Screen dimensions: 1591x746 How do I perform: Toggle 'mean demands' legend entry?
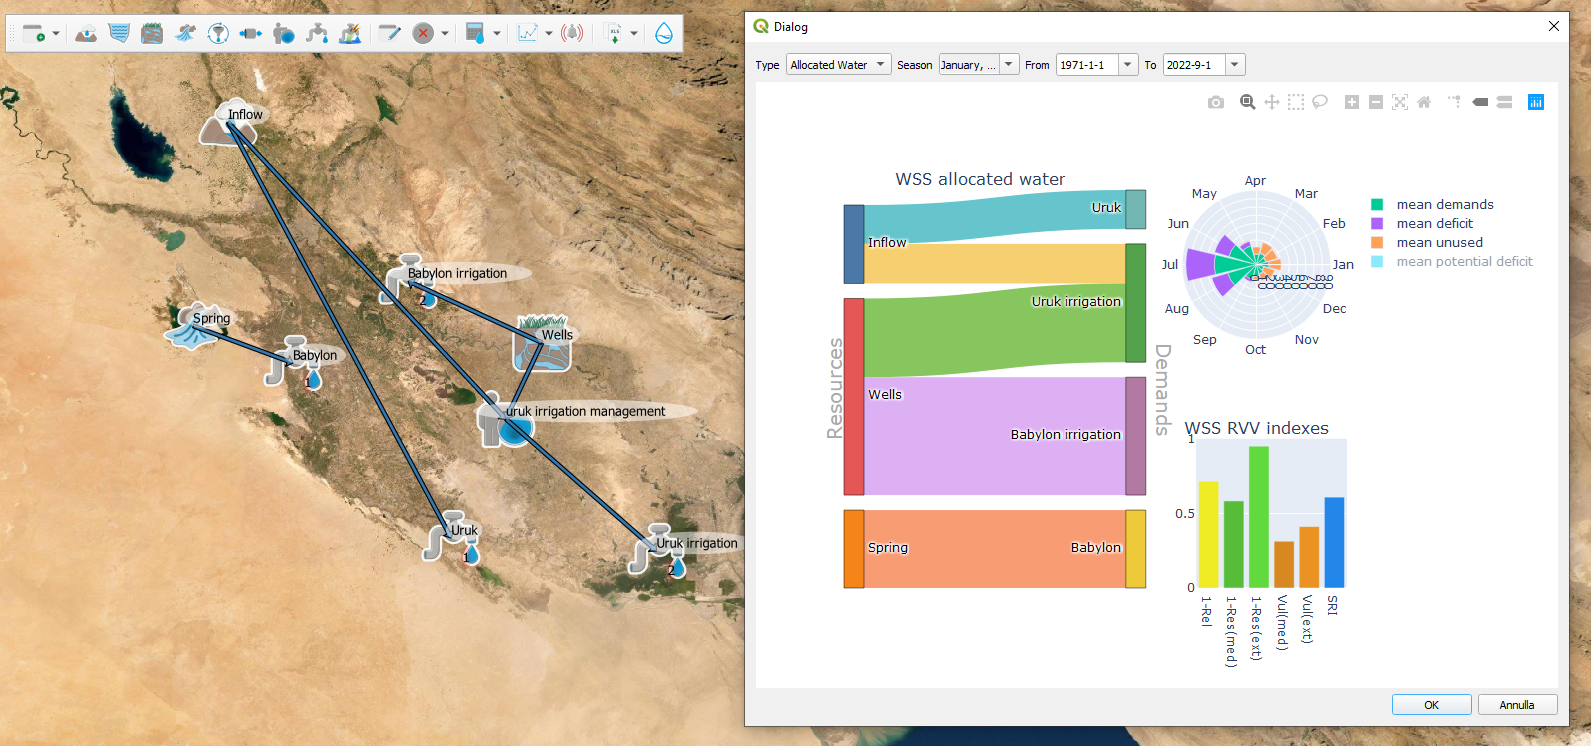pyautogui.click(x=1432, y=204)
